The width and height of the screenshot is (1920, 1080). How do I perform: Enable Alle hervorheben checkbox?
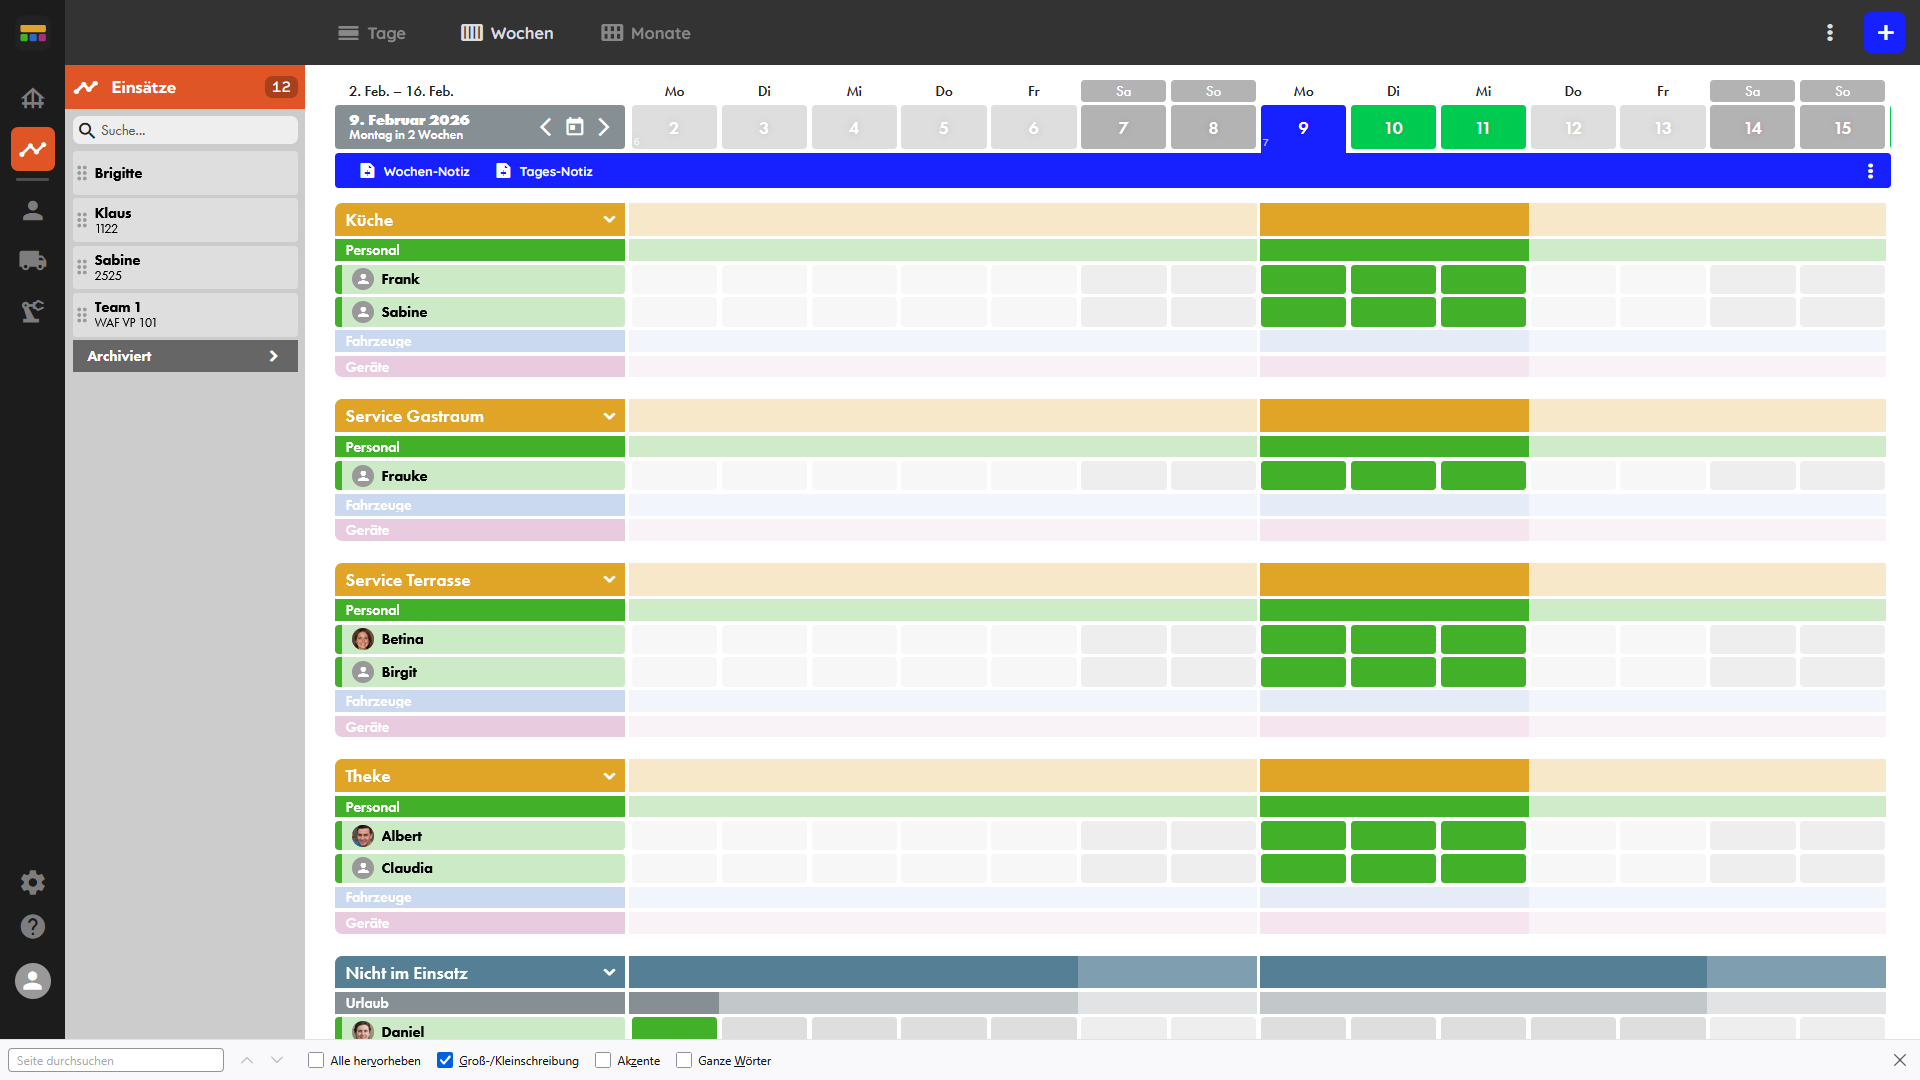(316, 1060)
